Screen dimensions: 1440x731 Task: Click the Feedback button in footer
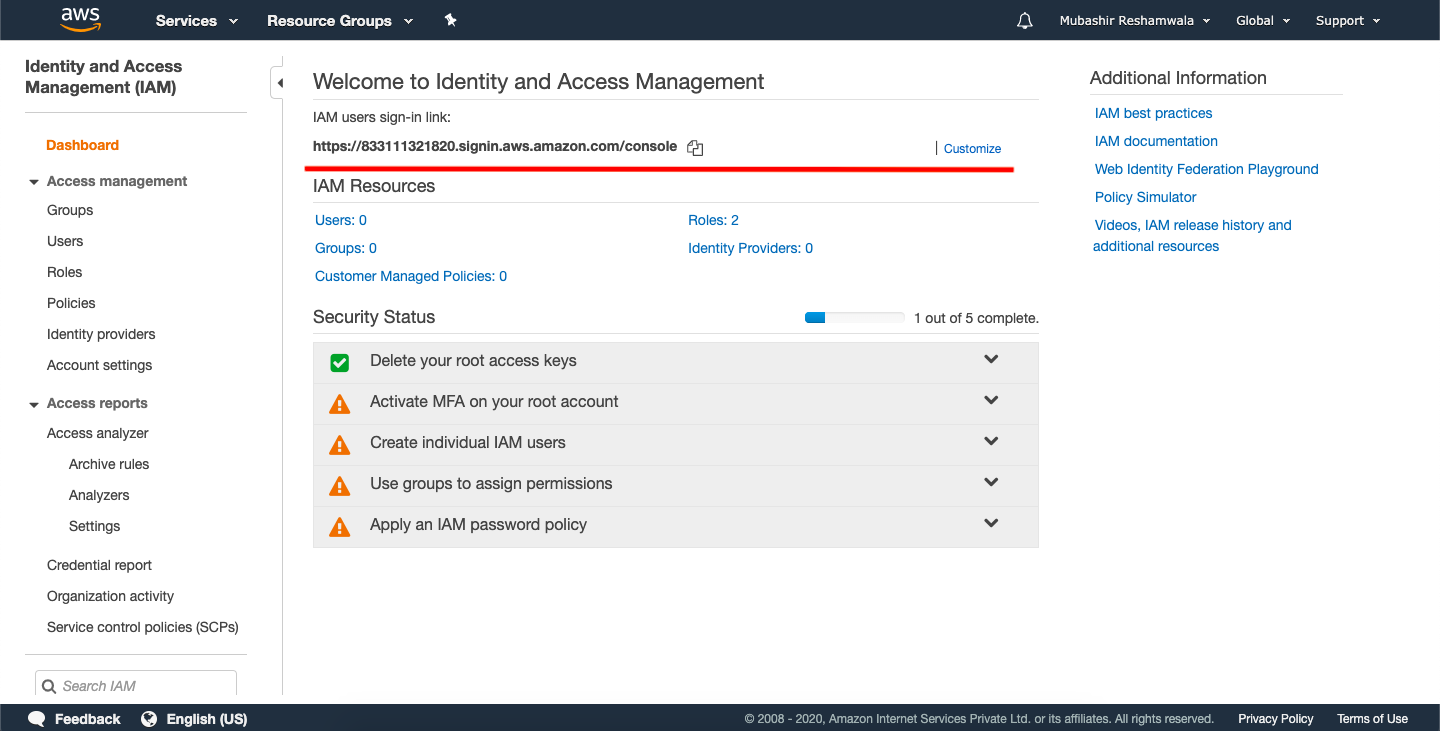[x=74, y=719]
